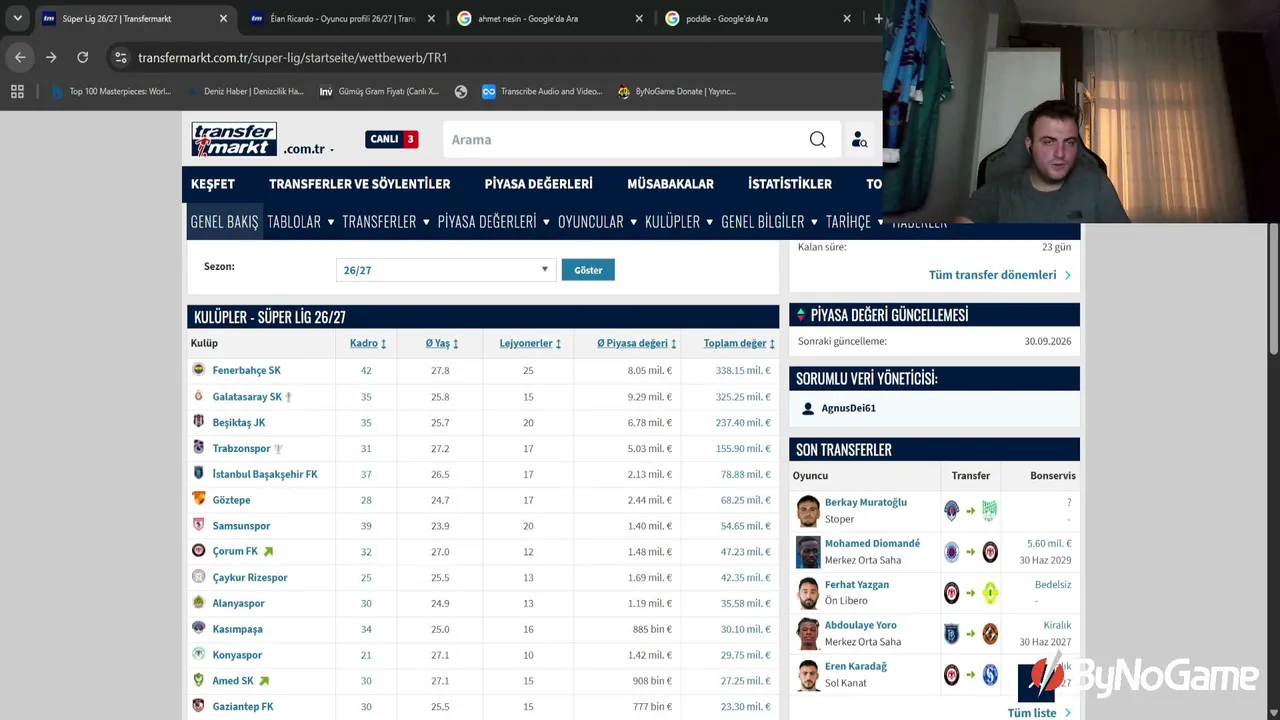The width and height of the screenshot is (1280, 720).
Task: Open TRANSFERLER VE SÖYLENTİLER main menu
Action: [x=360, y=184]
